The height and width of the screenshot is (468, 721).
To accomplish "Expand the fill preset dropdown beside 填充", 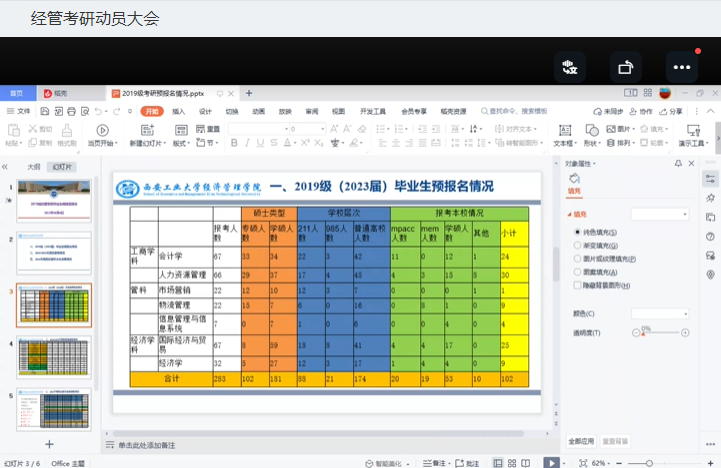I will [660, 214].
